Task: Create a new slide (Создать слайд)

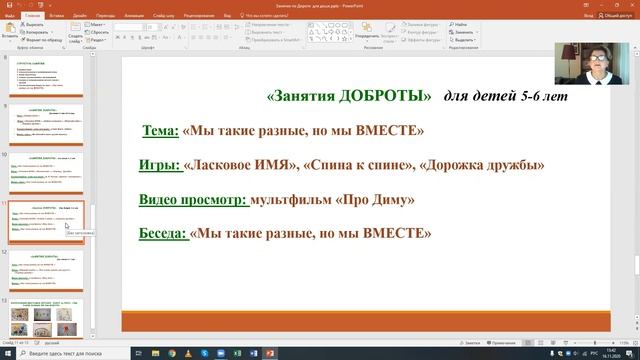Action: pos(75,33)
